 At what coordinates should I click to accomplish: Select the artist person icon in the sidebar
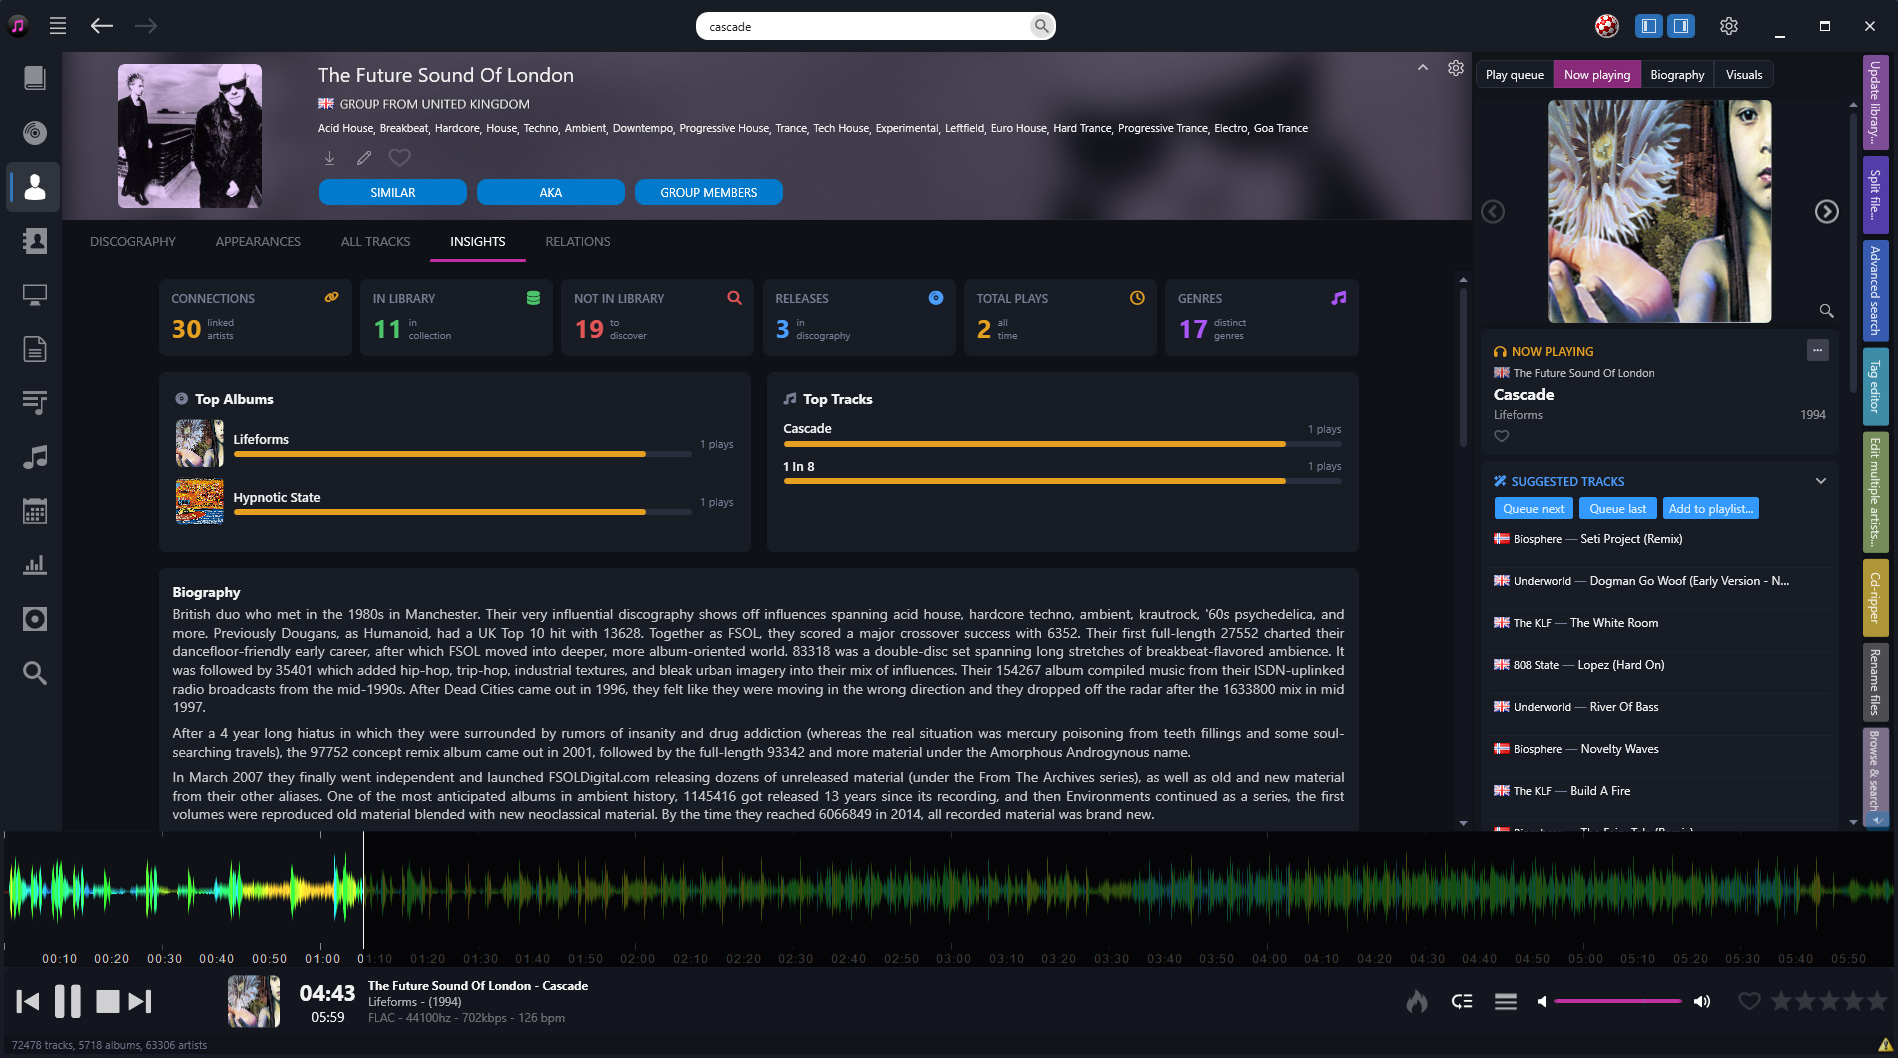(x=35, y=187)
